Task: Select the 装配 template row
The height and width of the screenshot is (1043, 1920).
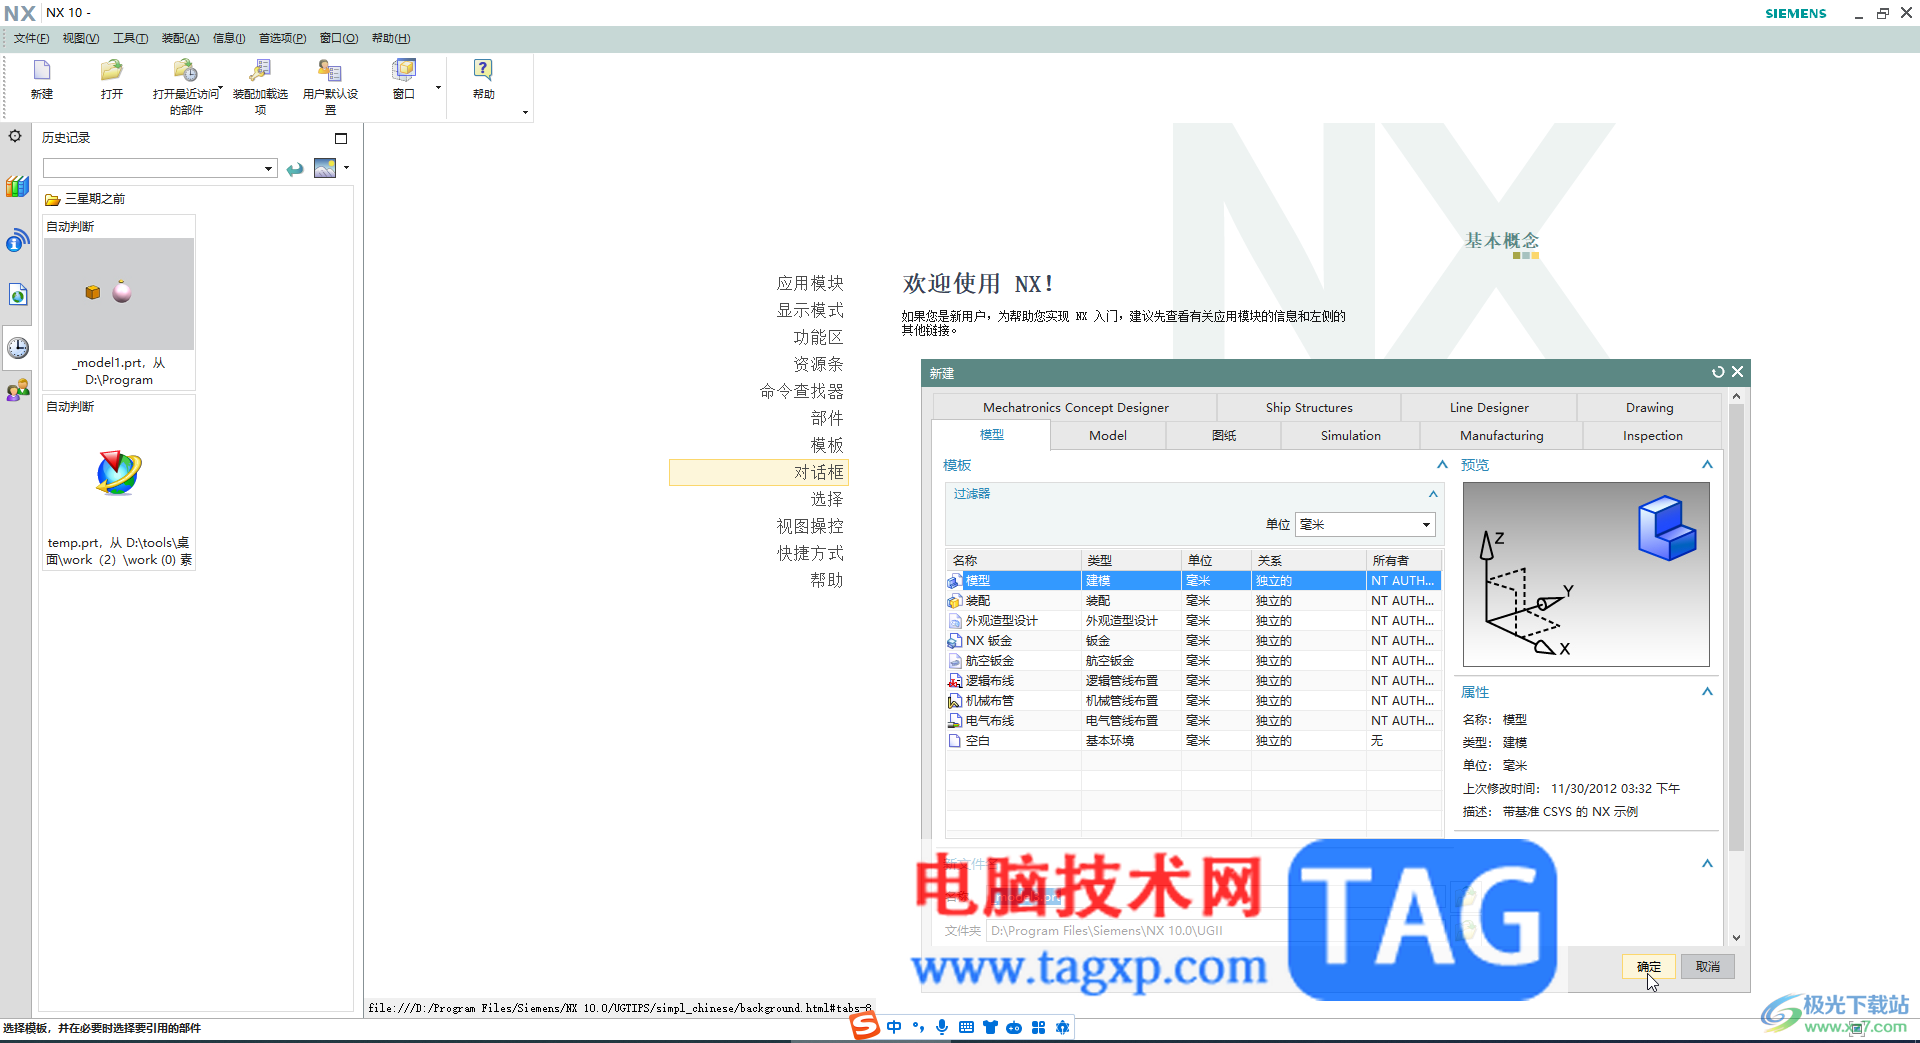Action: click(1193, 600)
